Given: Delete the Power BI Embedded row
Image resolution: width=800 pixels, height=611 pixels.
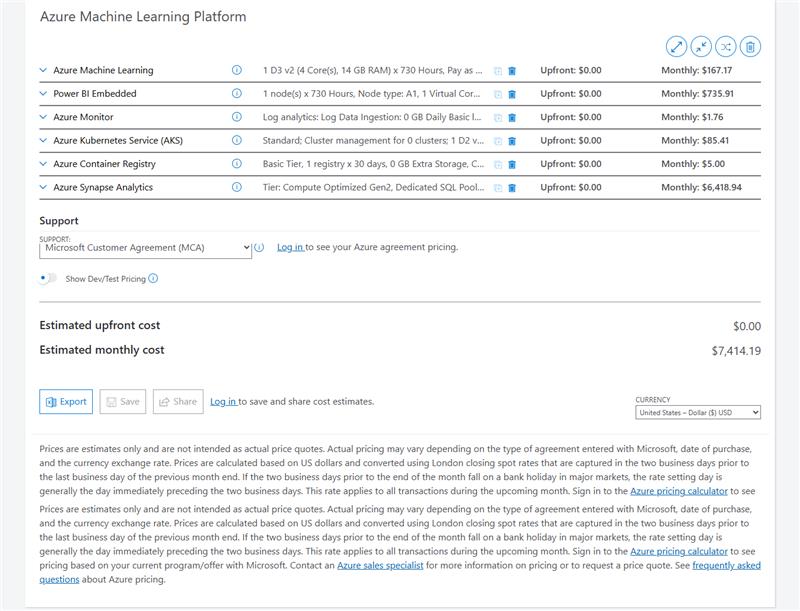Looking at the screenshot, I should (512, 94).
